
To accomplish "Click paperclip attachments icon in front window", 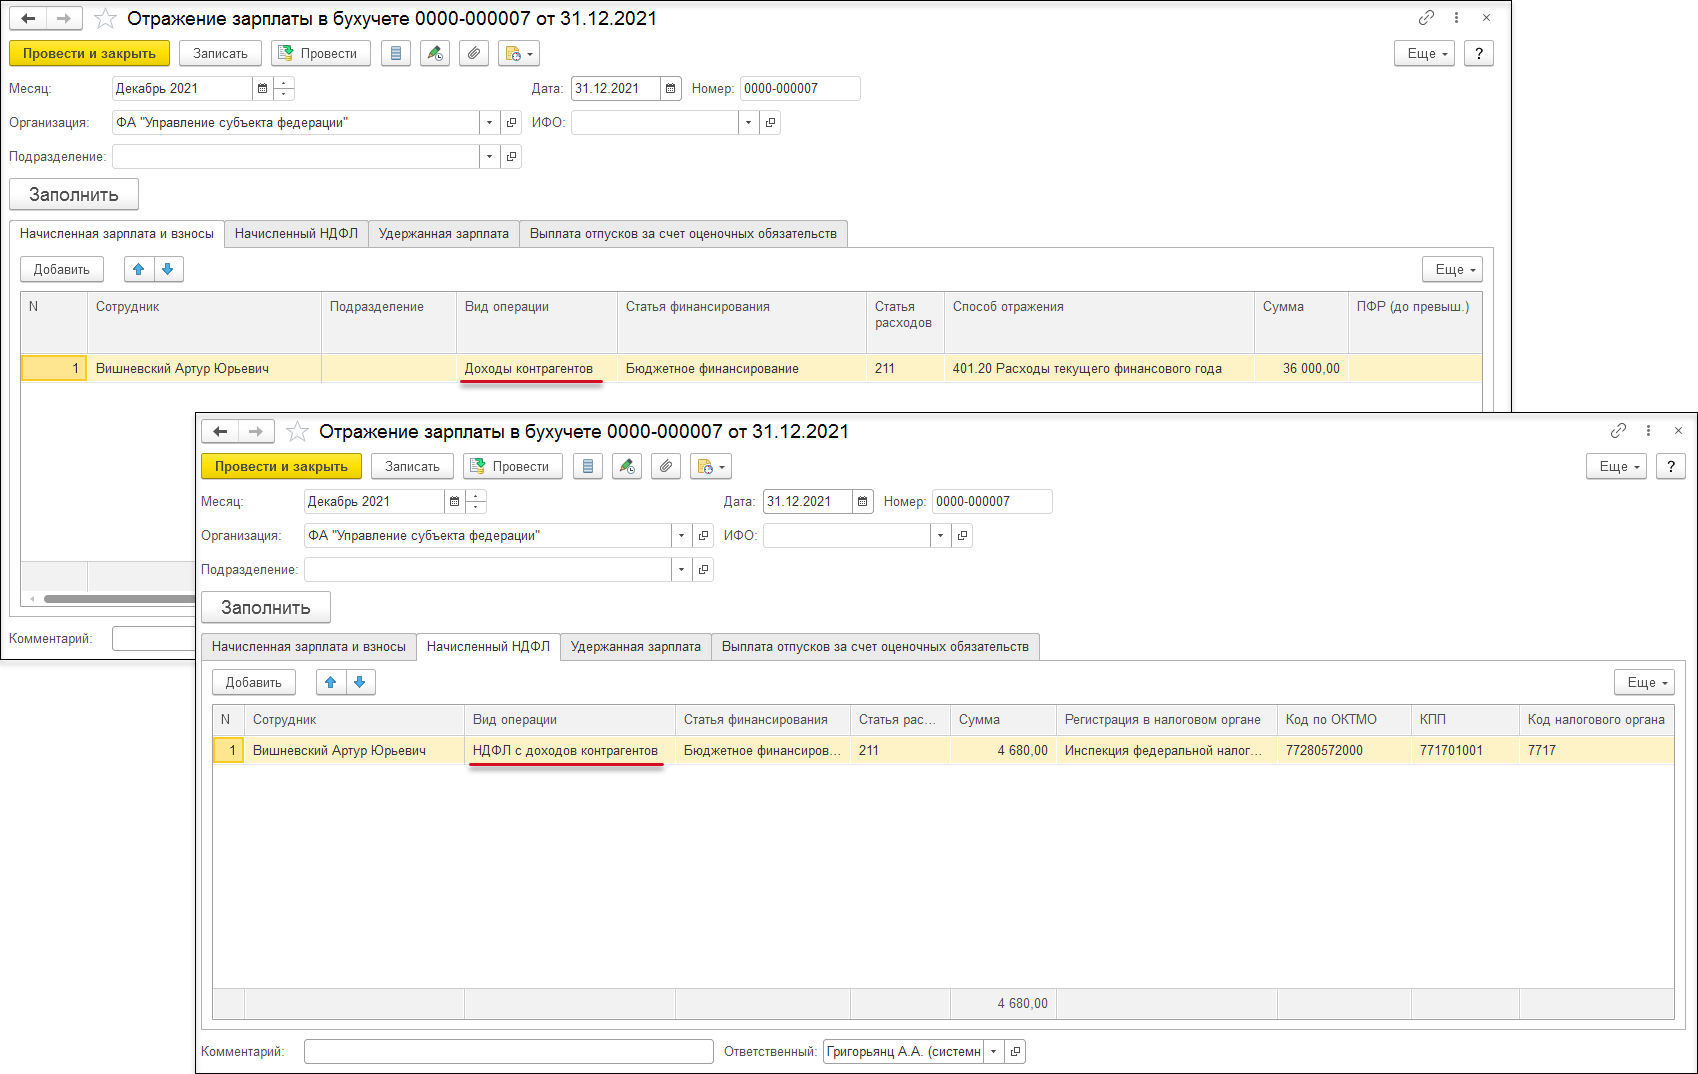I will pyautogui.click(x=666, y=466).
